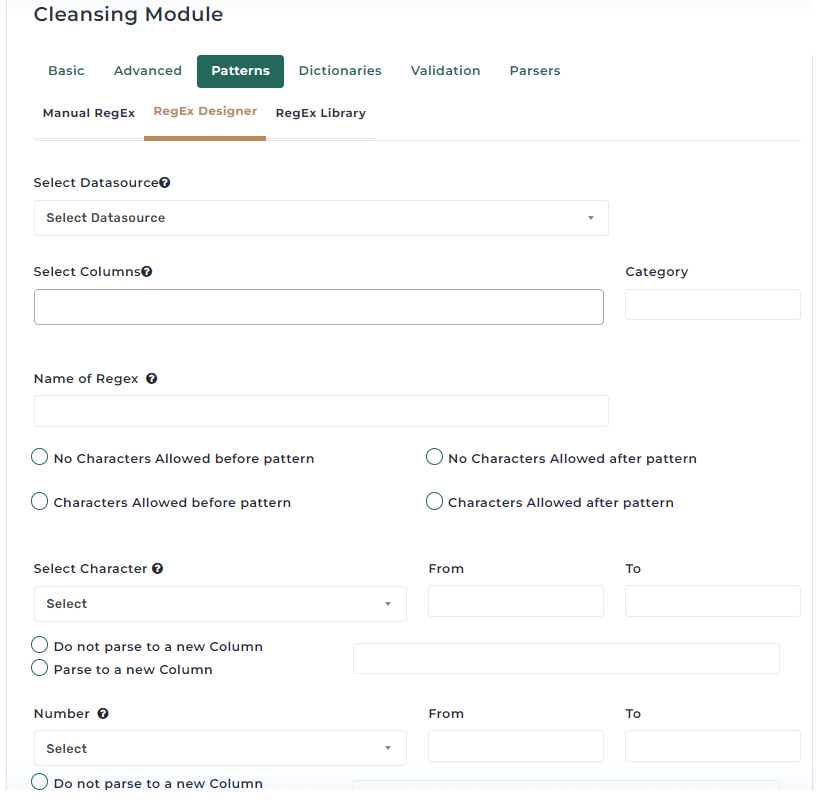819x802 pixels.
Task: Select No Characters Allowed after pattern
Action: (434, 457)
